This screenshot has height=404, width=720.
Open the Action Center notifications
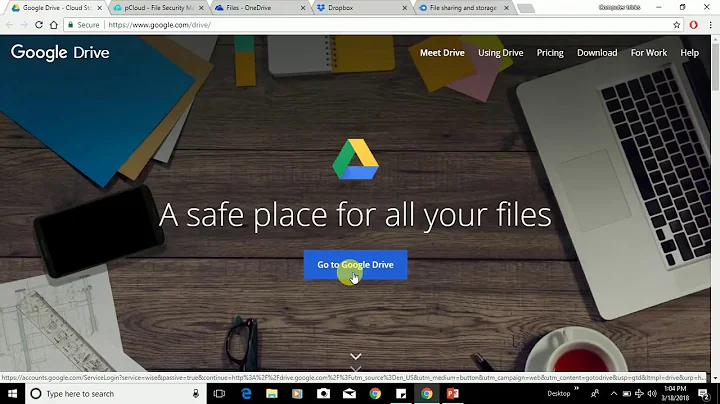pos(703,393)
